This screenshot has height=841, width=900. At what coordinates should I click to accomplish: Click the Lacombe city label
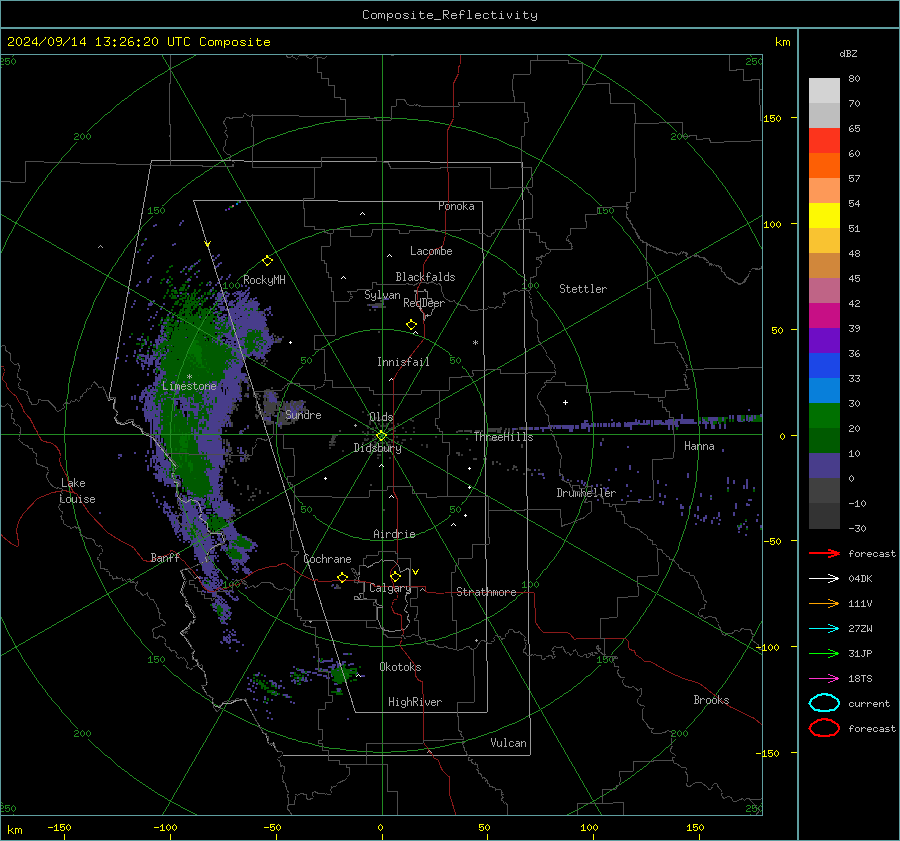click(431, 251)
